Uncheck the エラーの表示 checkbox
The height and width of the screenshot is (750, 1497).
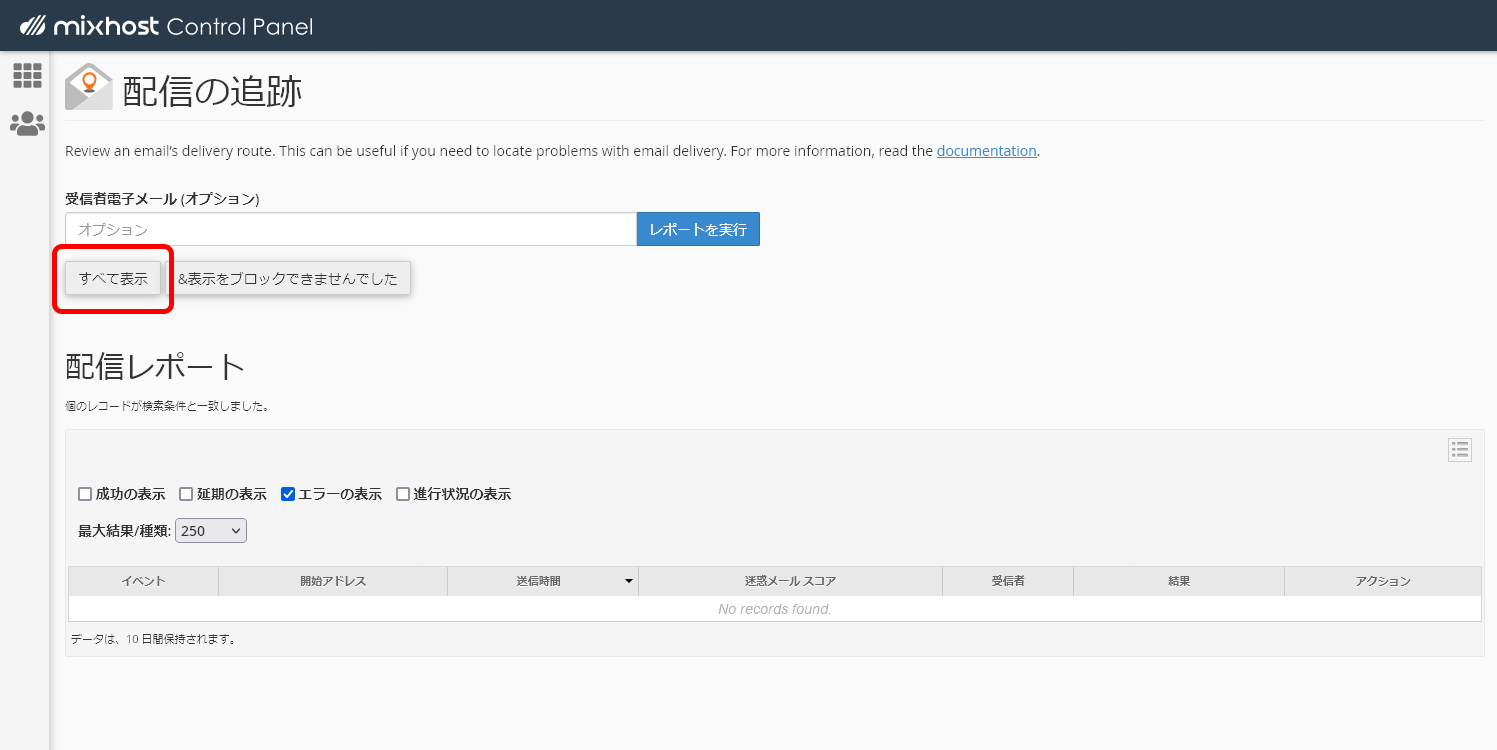[x=288, y=494]
